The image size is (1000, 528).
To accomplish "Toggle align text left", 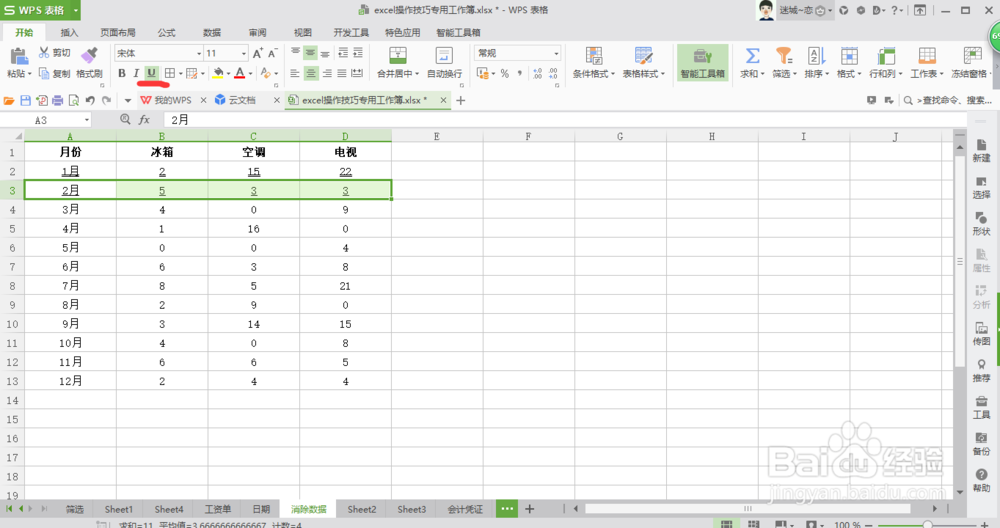I will (x=295, y=73).
